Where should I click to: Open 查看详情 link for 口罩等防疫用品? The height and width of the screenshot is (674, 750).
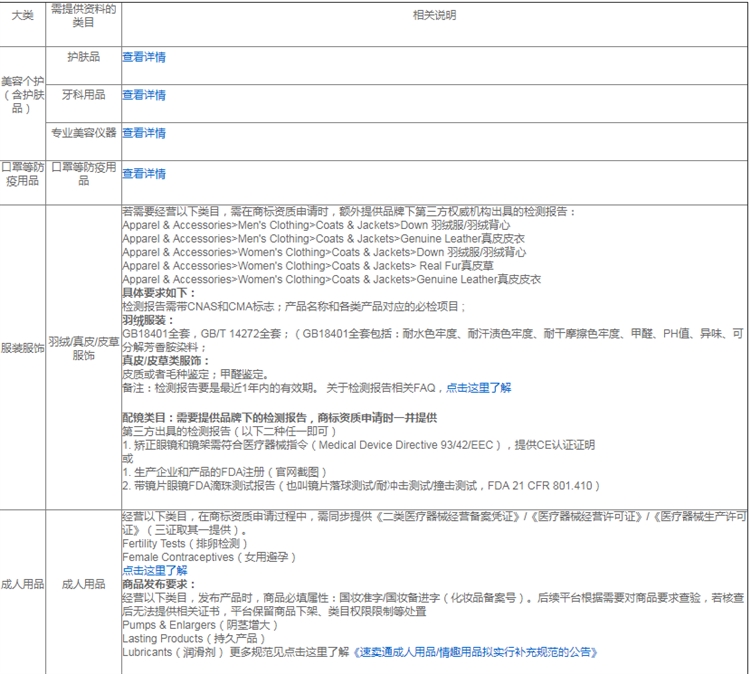pos(144,173)
